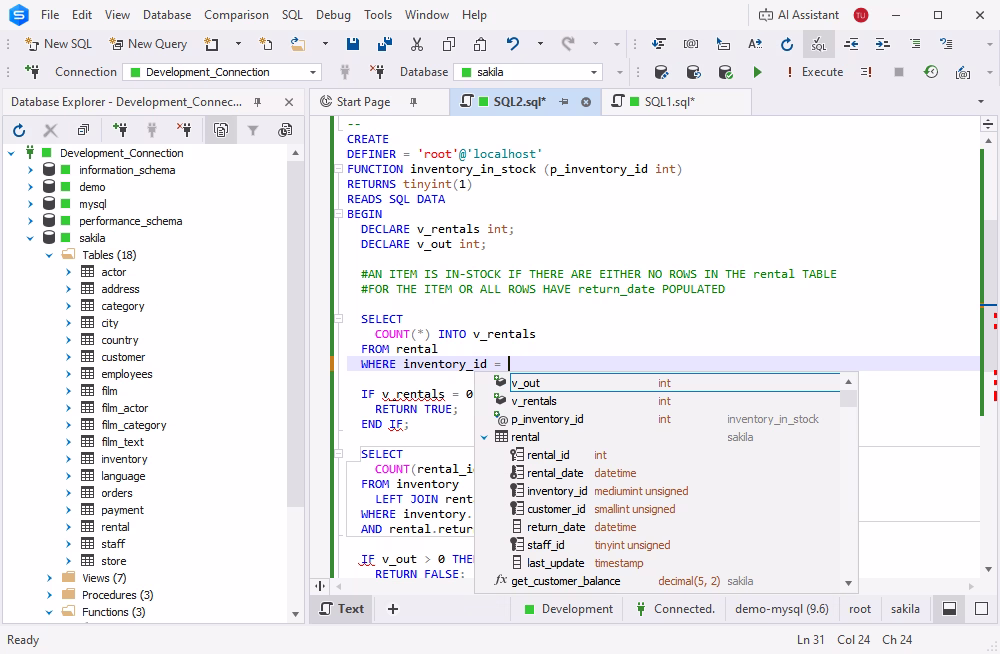Screen dimensions: 1000x654
Task: Collapse the sakila database node
Action: 30,238
